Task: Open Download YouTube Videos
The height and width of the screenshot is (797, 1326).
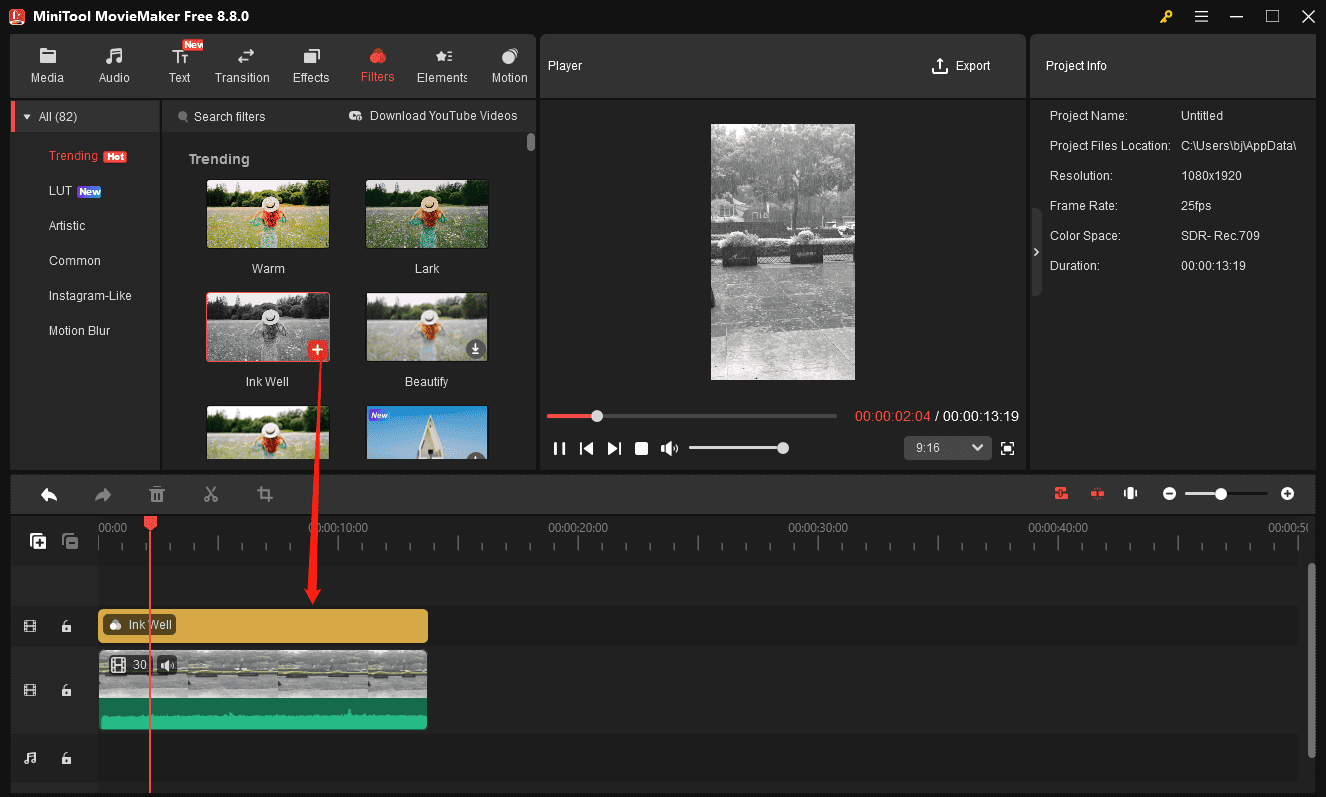Action: [433, 116]
